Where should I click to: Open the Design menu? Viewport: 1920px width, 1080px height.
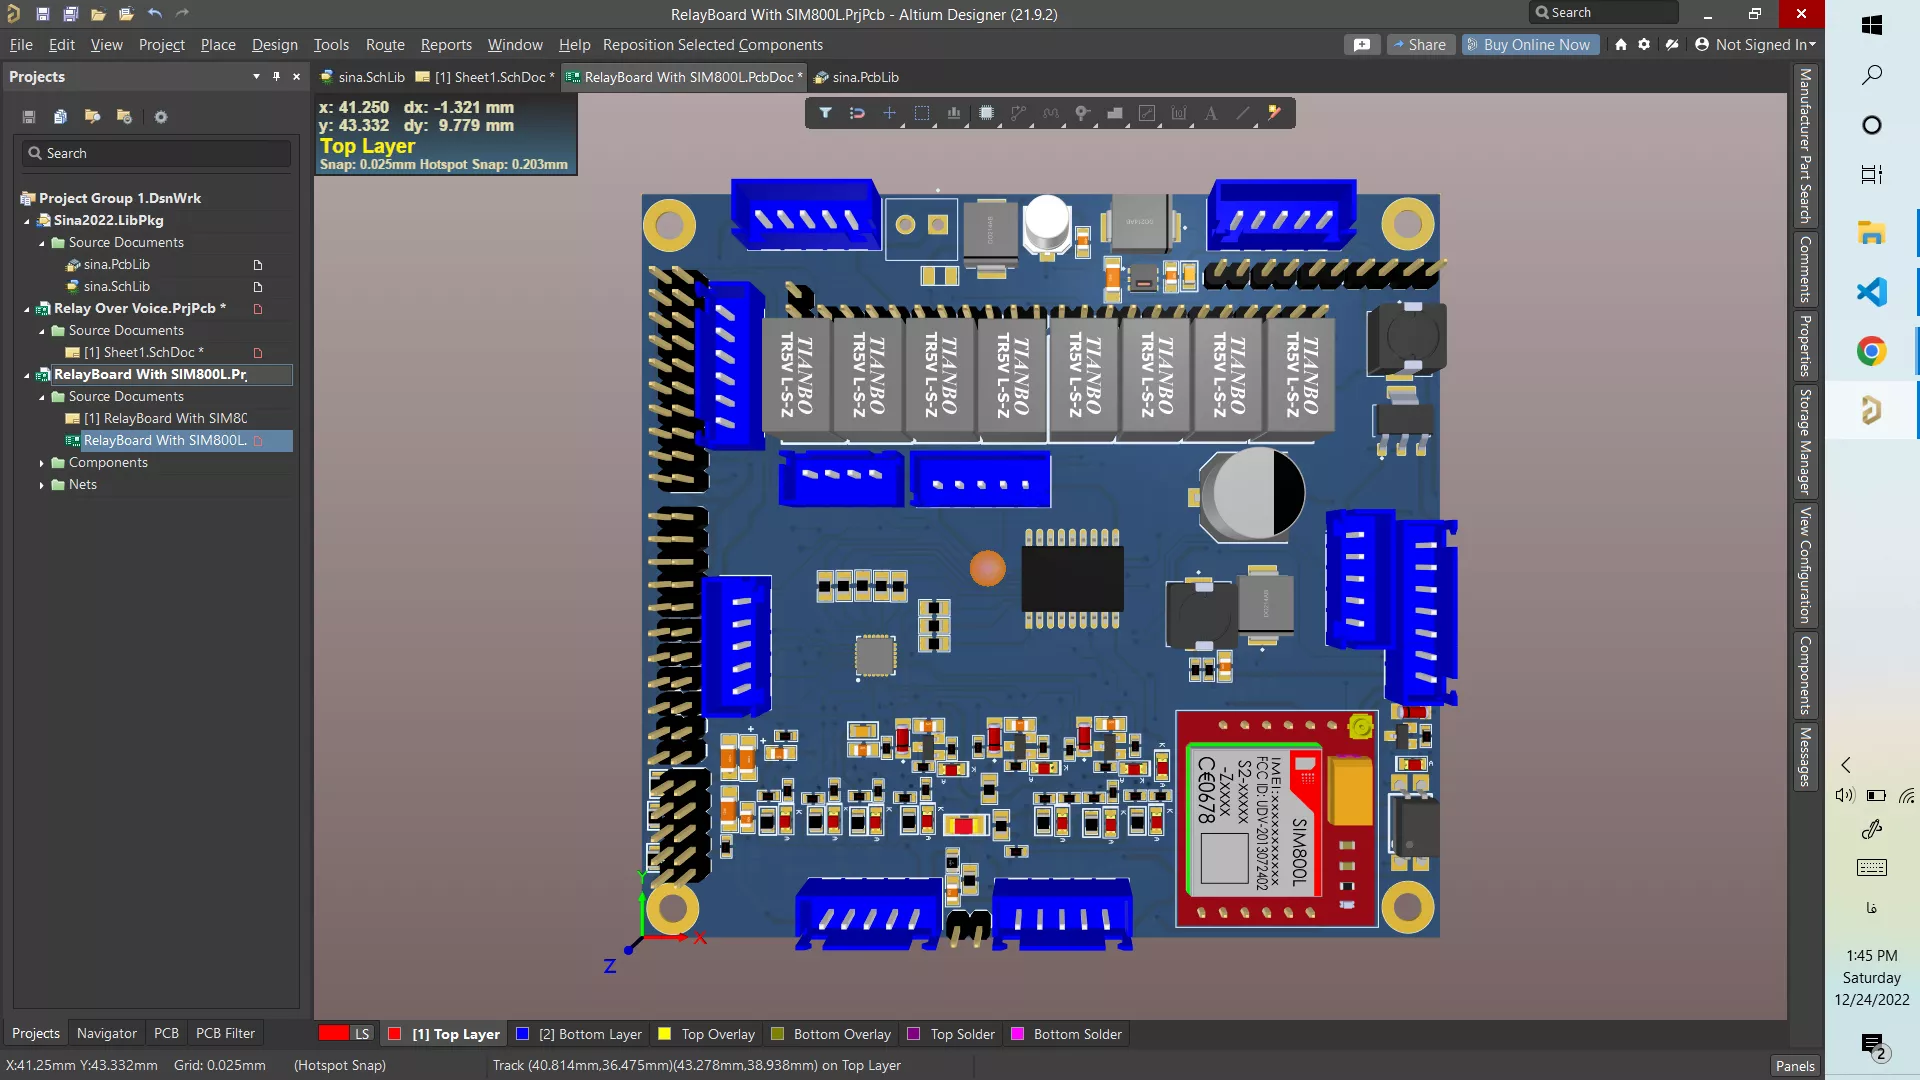274,45
